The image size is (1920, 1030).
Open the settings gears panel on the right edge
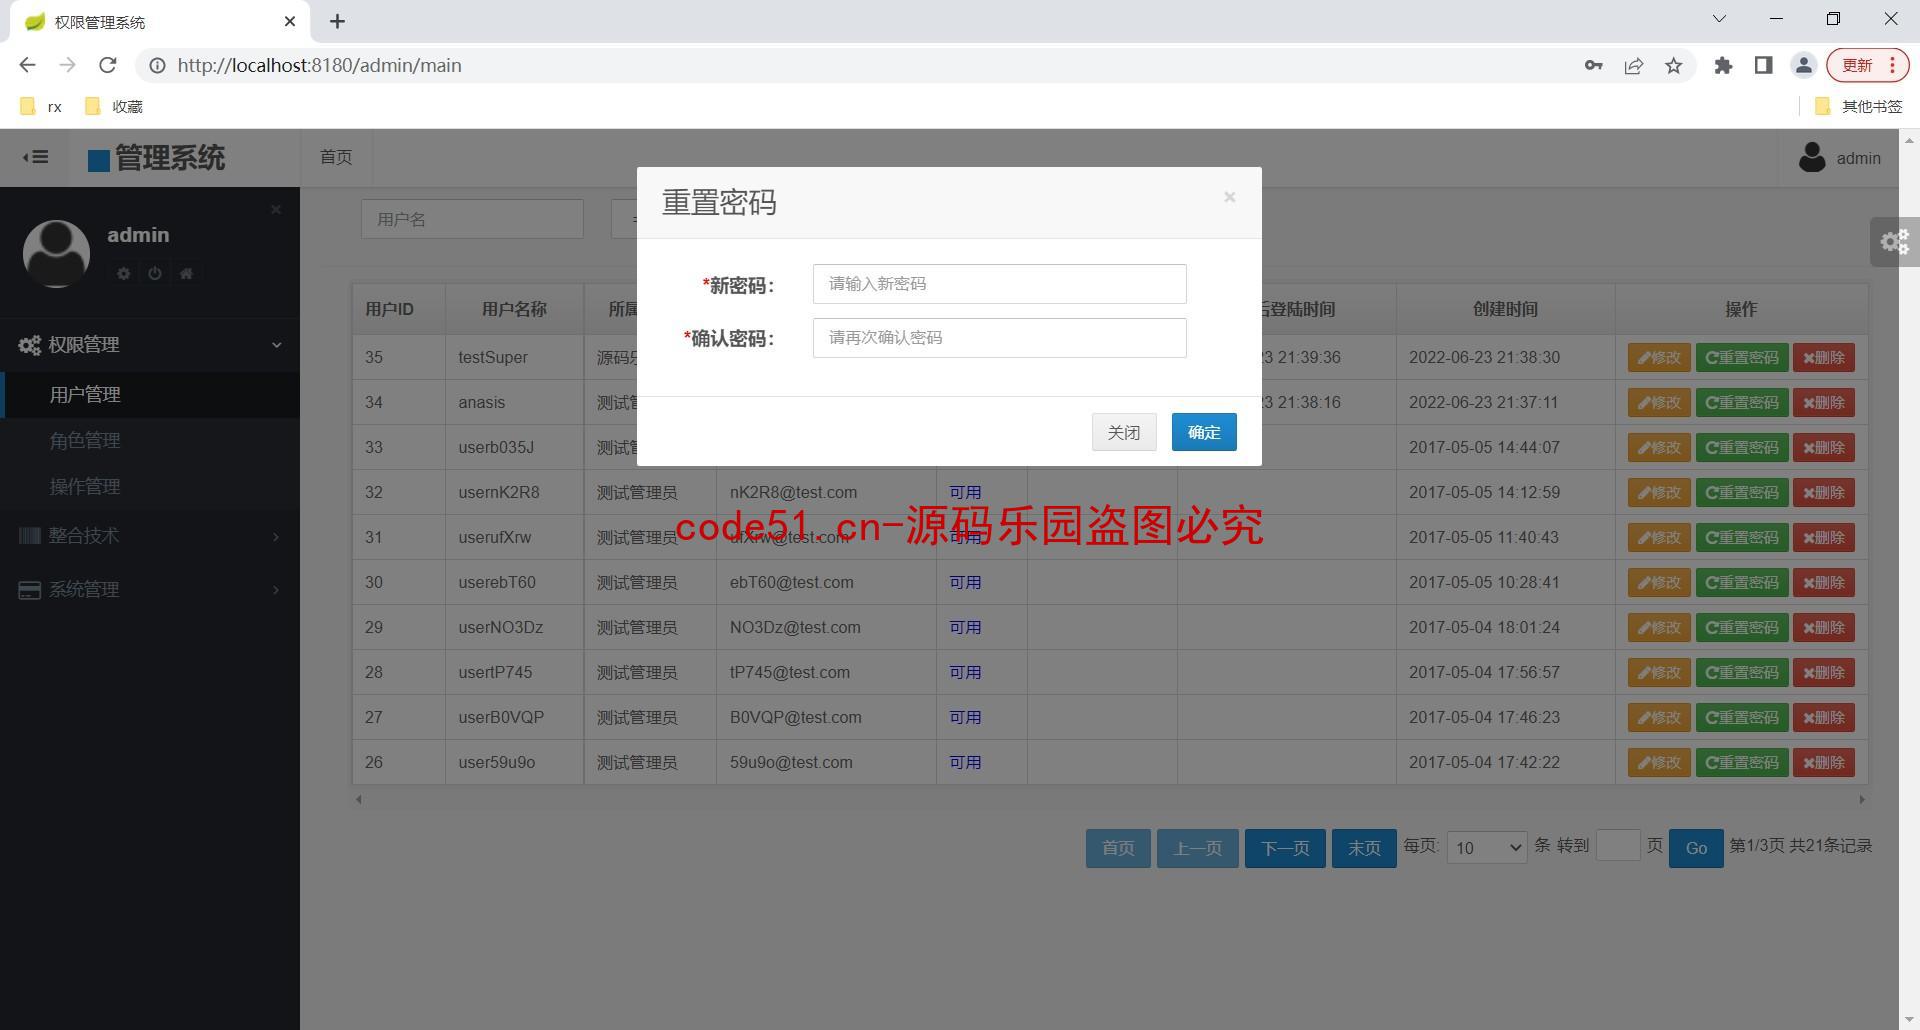click(x=1895, y=242)
